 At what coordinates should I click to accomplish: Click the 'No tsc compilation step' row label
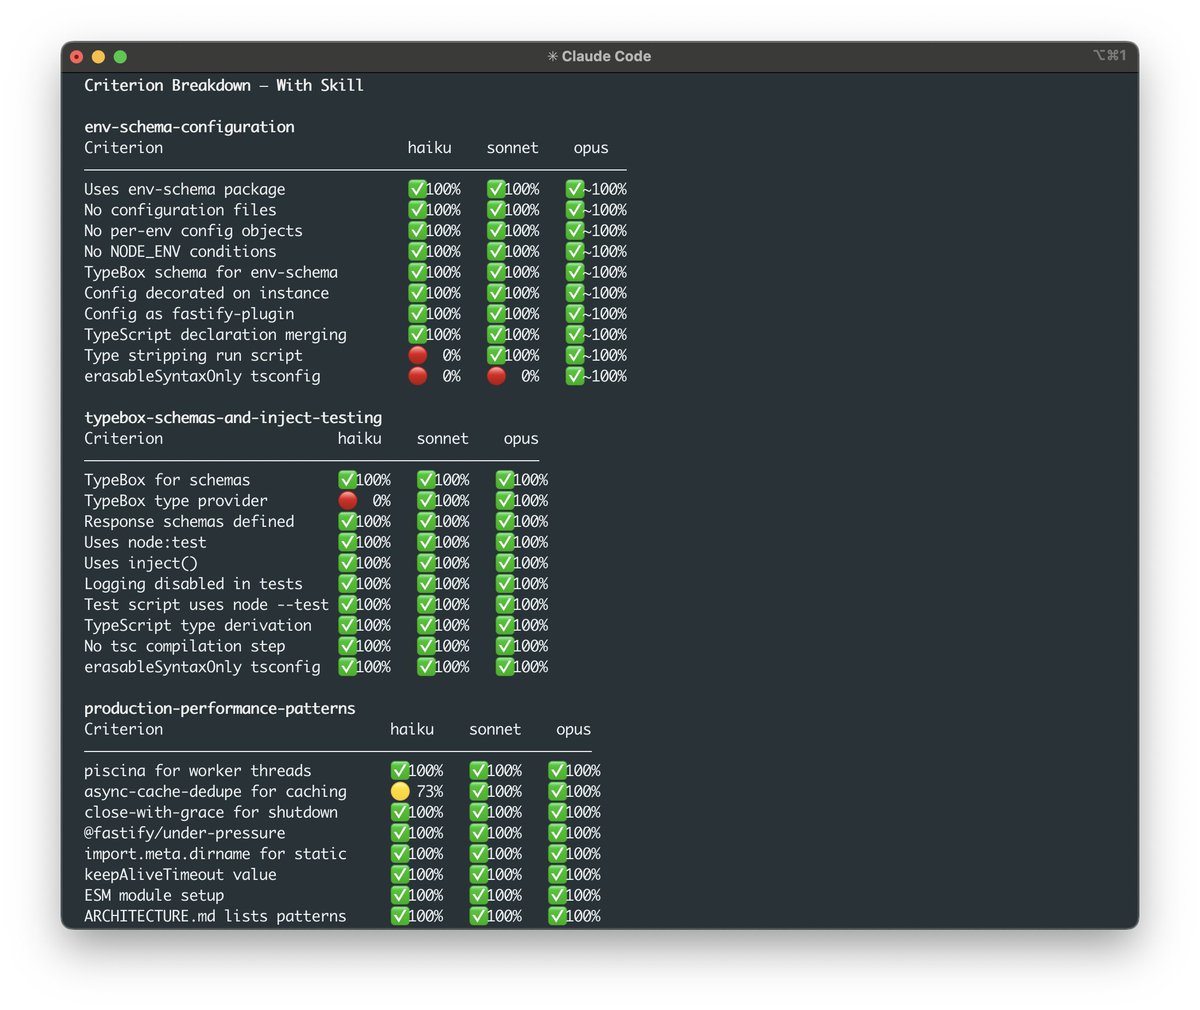(x=185, y=647)
